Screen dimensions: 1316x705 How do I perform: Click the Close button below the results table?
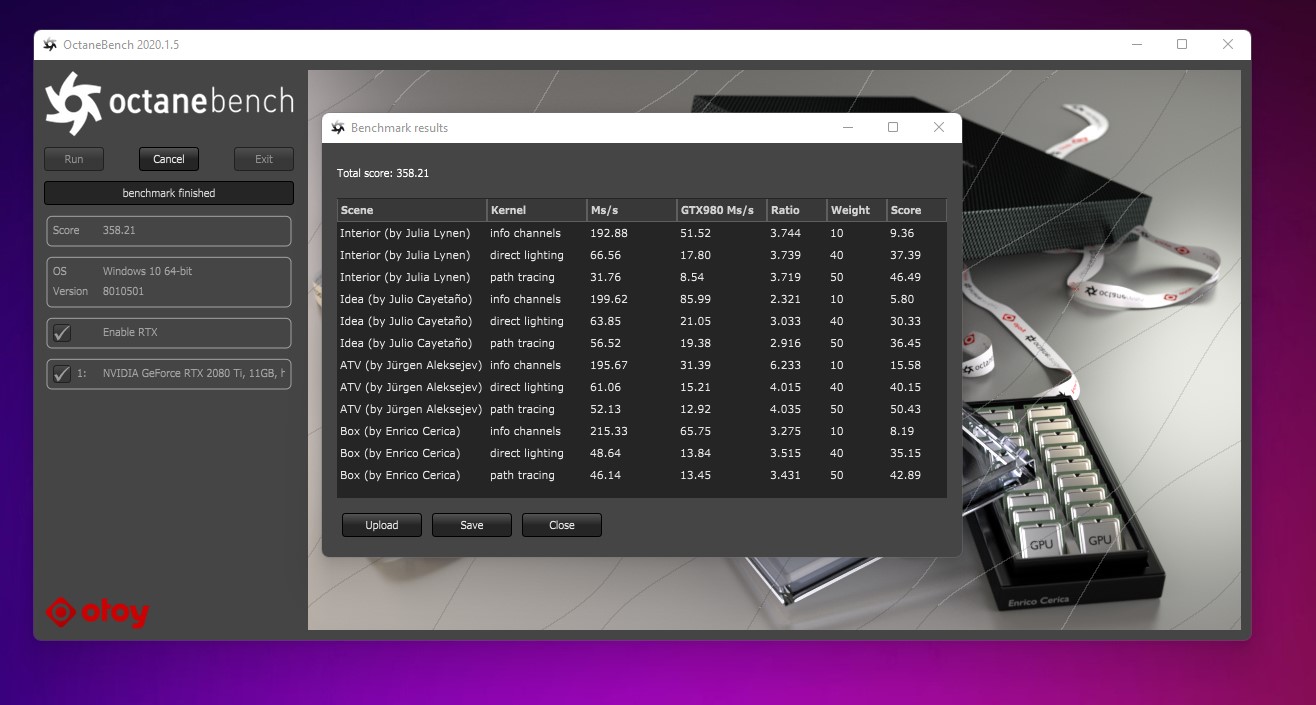click(x=561, y=525)
